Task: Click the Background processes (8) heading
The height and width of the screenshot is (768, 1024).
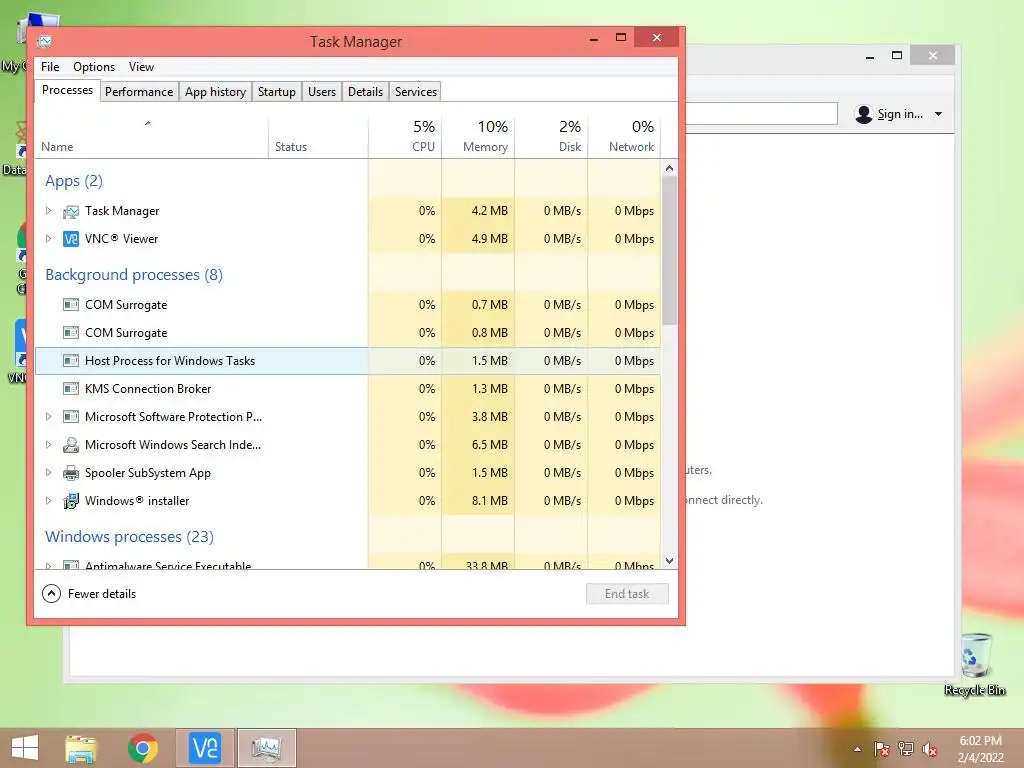Action: coord(134,275)
